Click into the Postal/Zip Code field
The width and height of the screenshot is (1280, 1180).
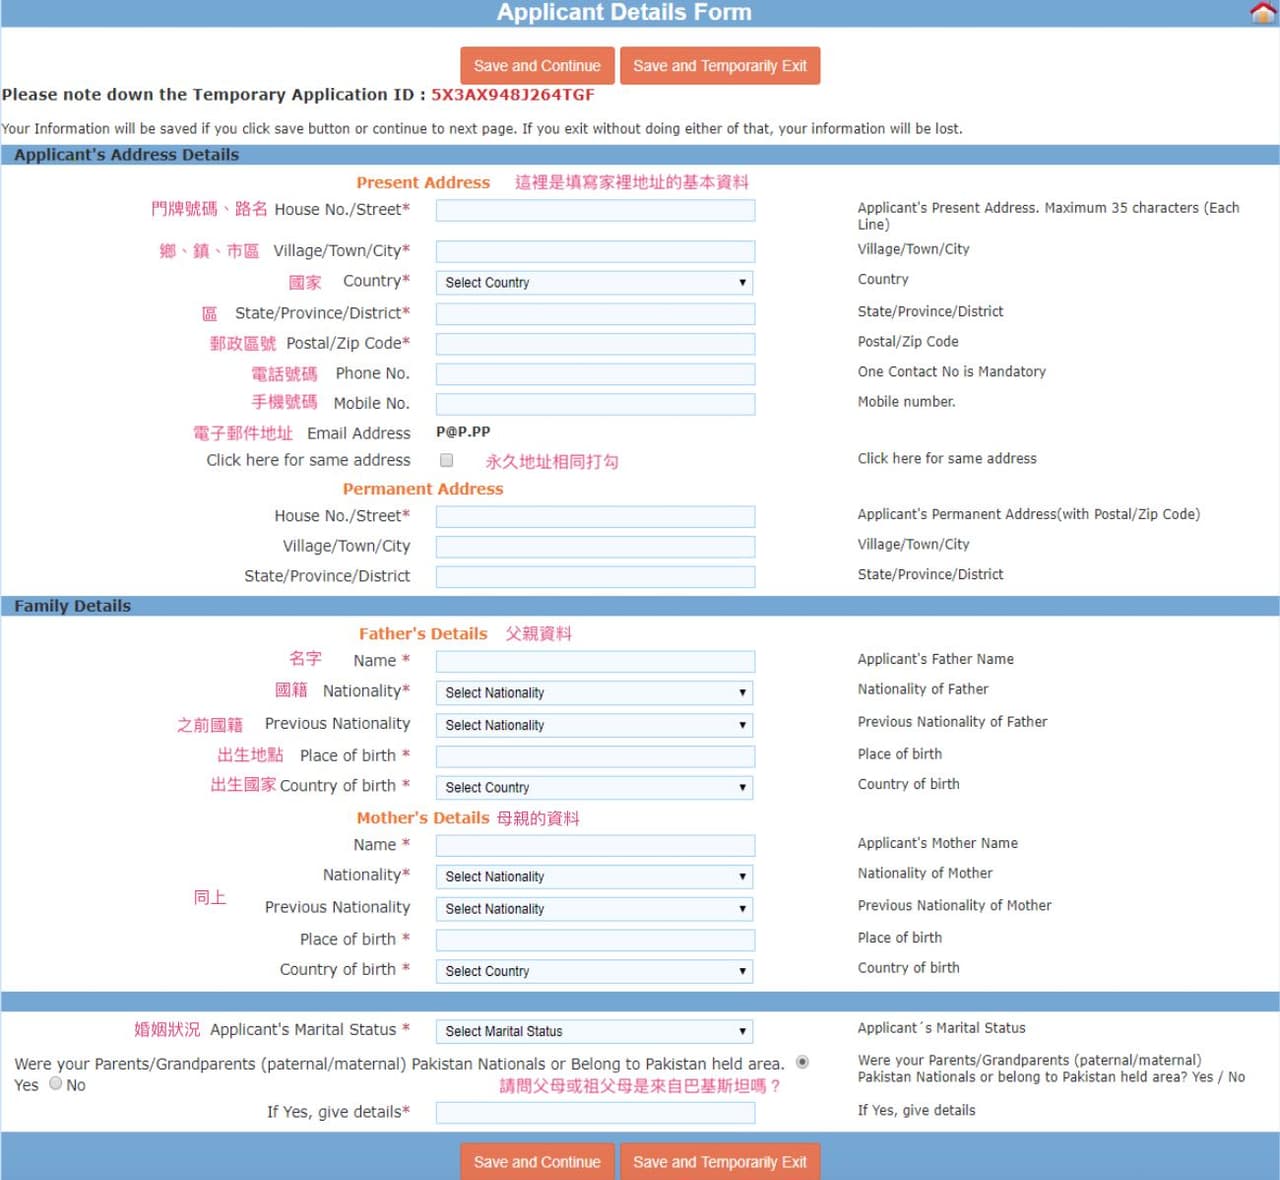click(x=595, y=344)
